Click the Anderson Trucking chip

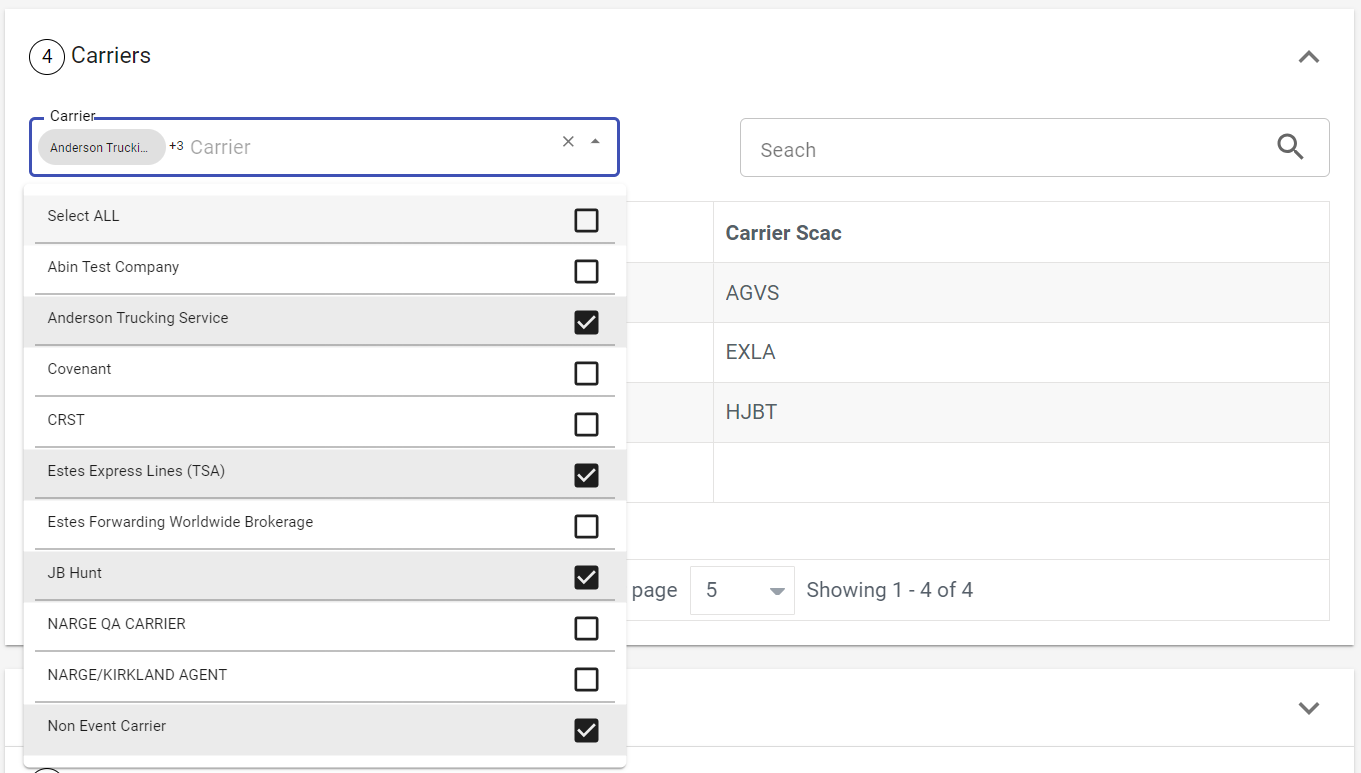click(x=101, y=147)
